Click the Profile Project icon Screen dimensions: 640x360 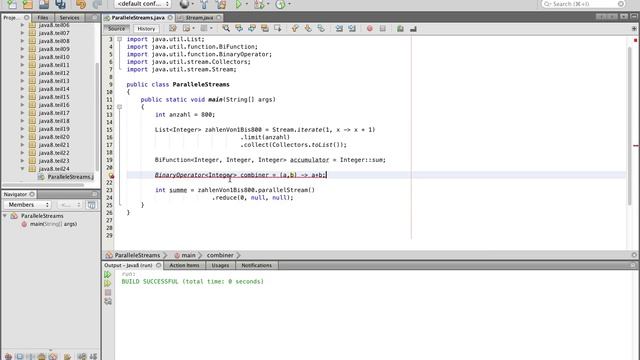280,4
